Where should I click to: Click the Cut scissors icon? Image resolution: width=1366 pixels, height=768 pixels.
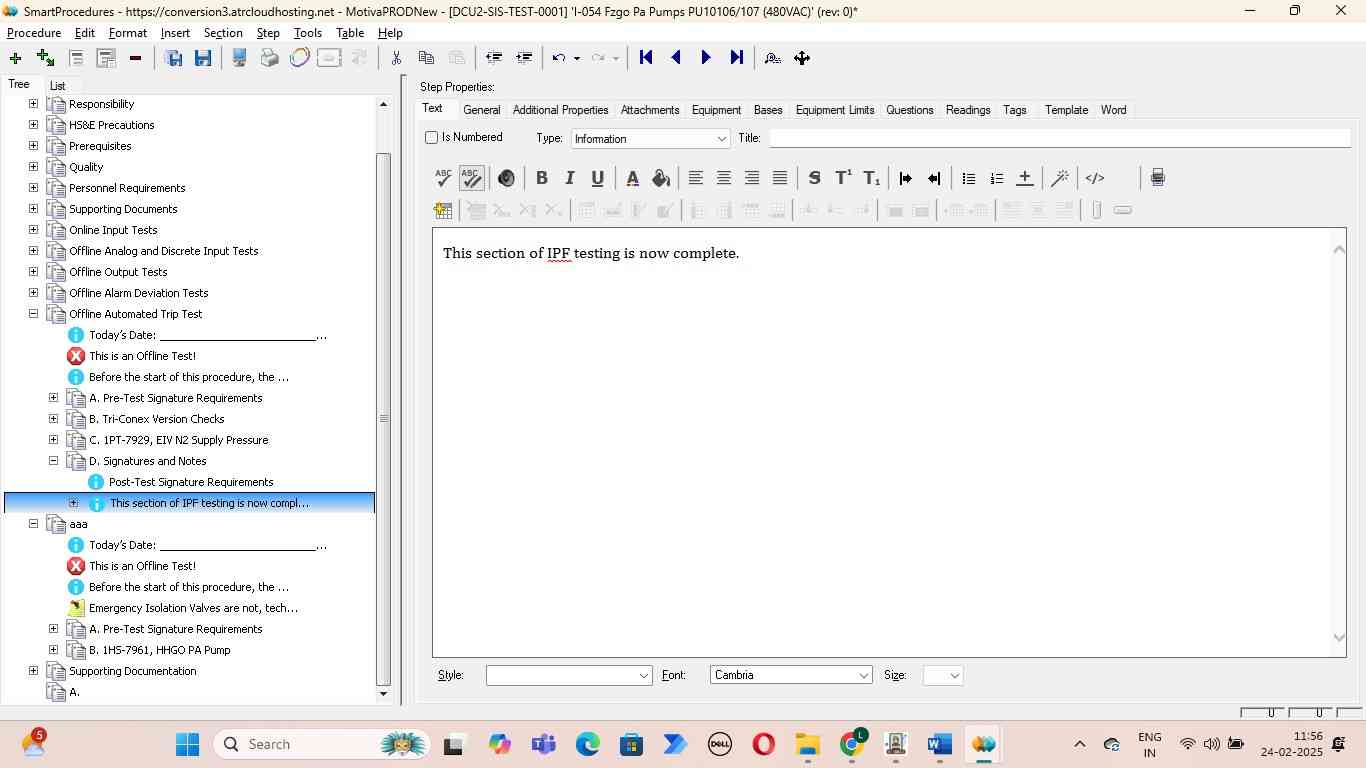pyautogui.click(x=396, y=58)
